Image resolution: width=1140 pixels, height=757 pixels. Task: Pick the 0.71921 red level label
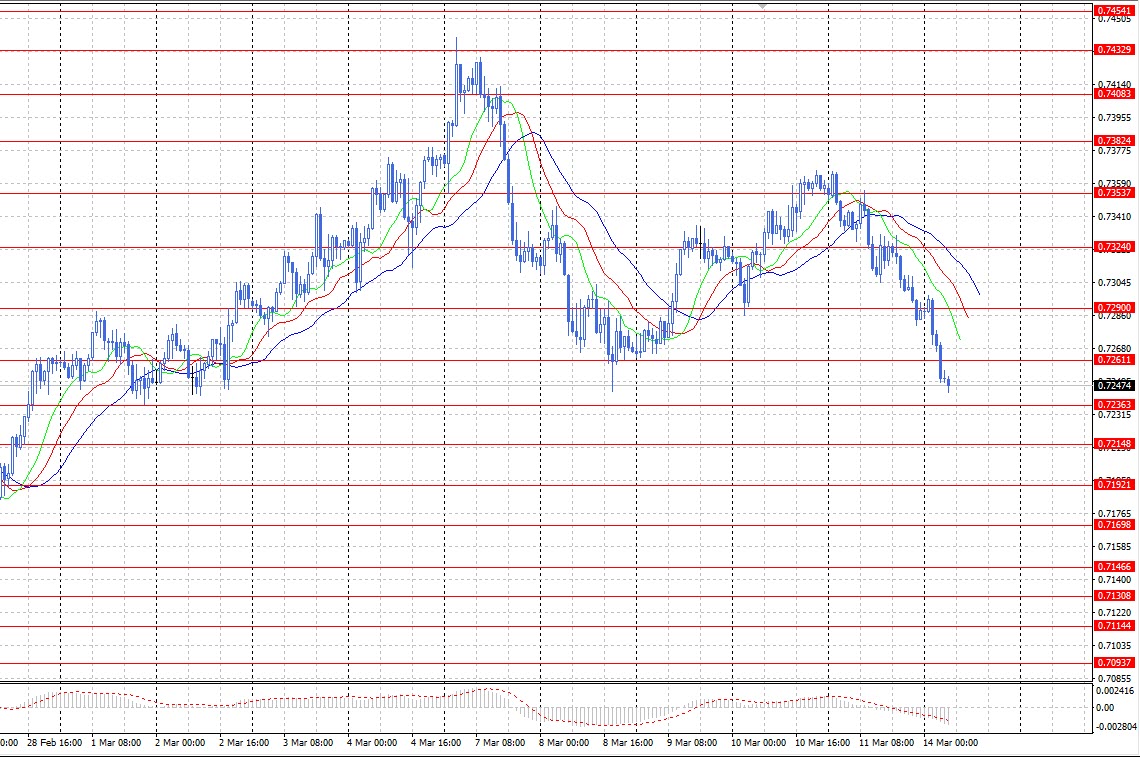pyautogui.click(x=1114, y=484)
